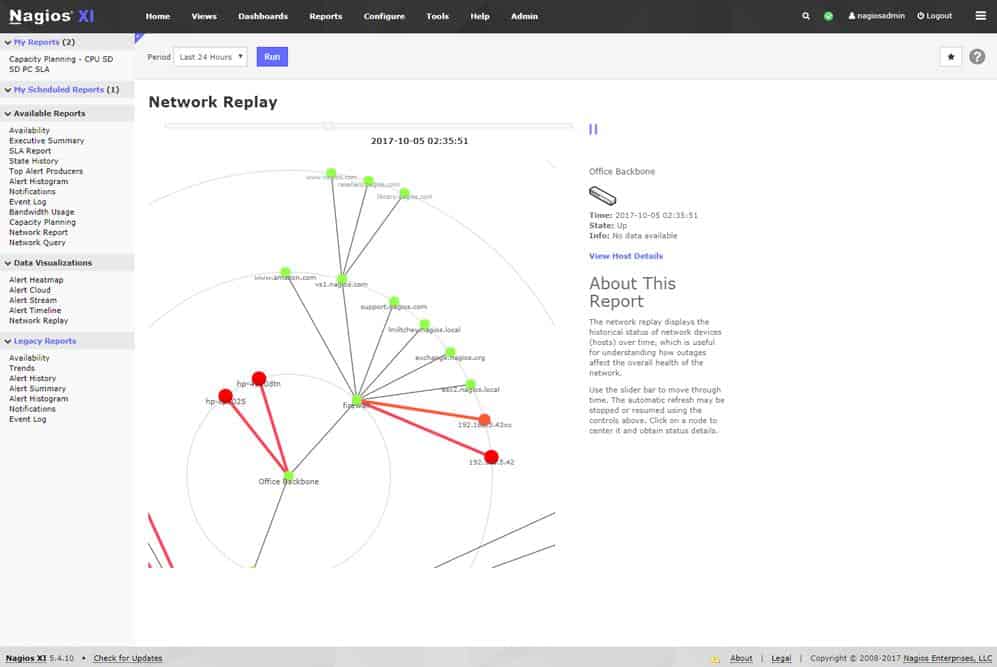Click the search magnifier icon in header
Image resolution: width=997 pixels, height=667 pixels.
[806, 16]
